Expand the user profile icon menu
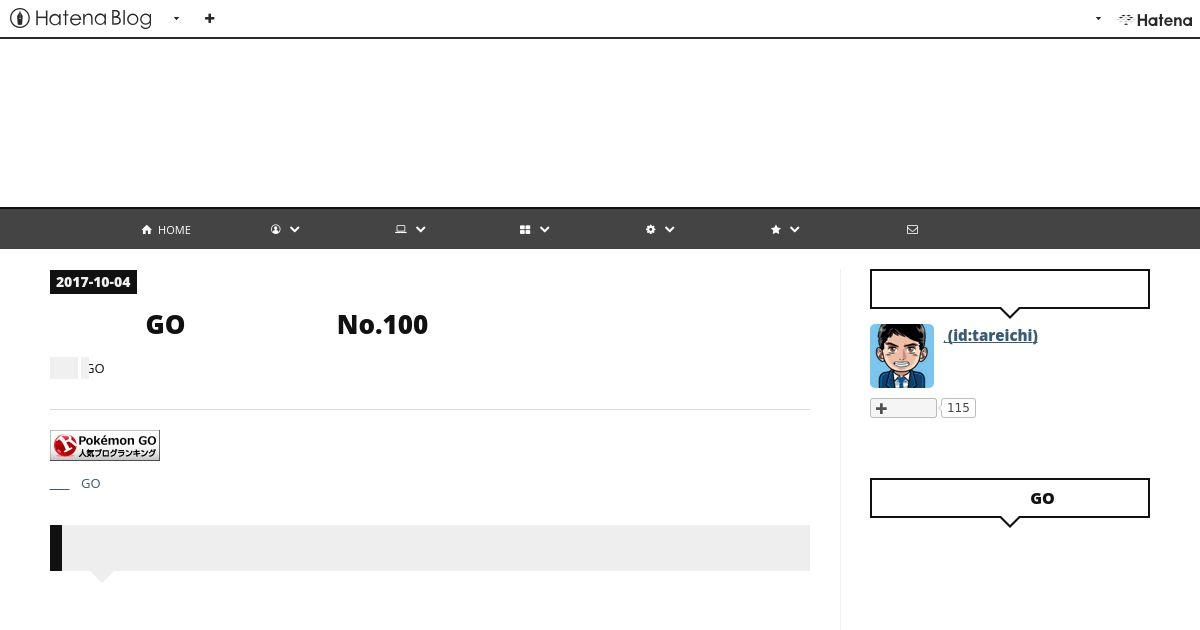This screenshot has height=630, width=1200. pyautogui.click(x=285, y=230)
